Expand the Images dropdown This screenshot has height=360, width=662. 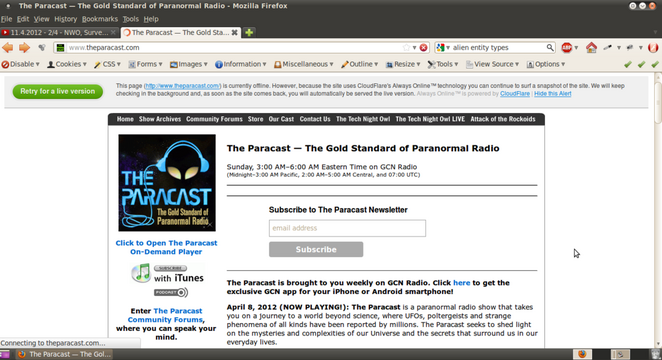(x=189, y=64)
